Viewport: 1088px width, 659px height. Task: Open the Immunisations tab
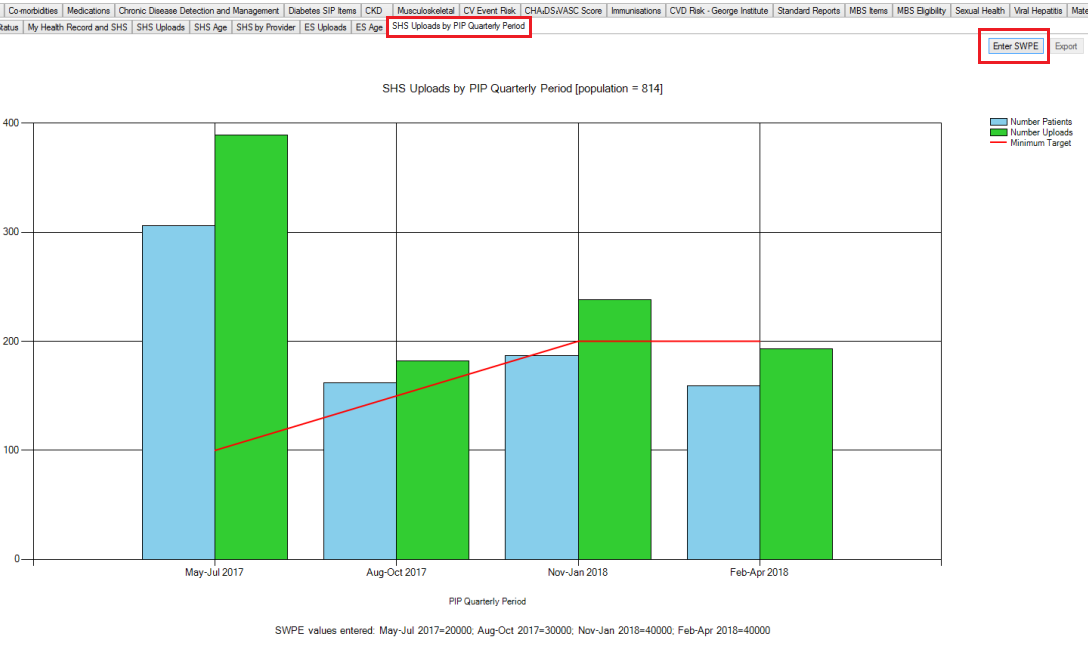pyautogui.click(x=636, y=10)
